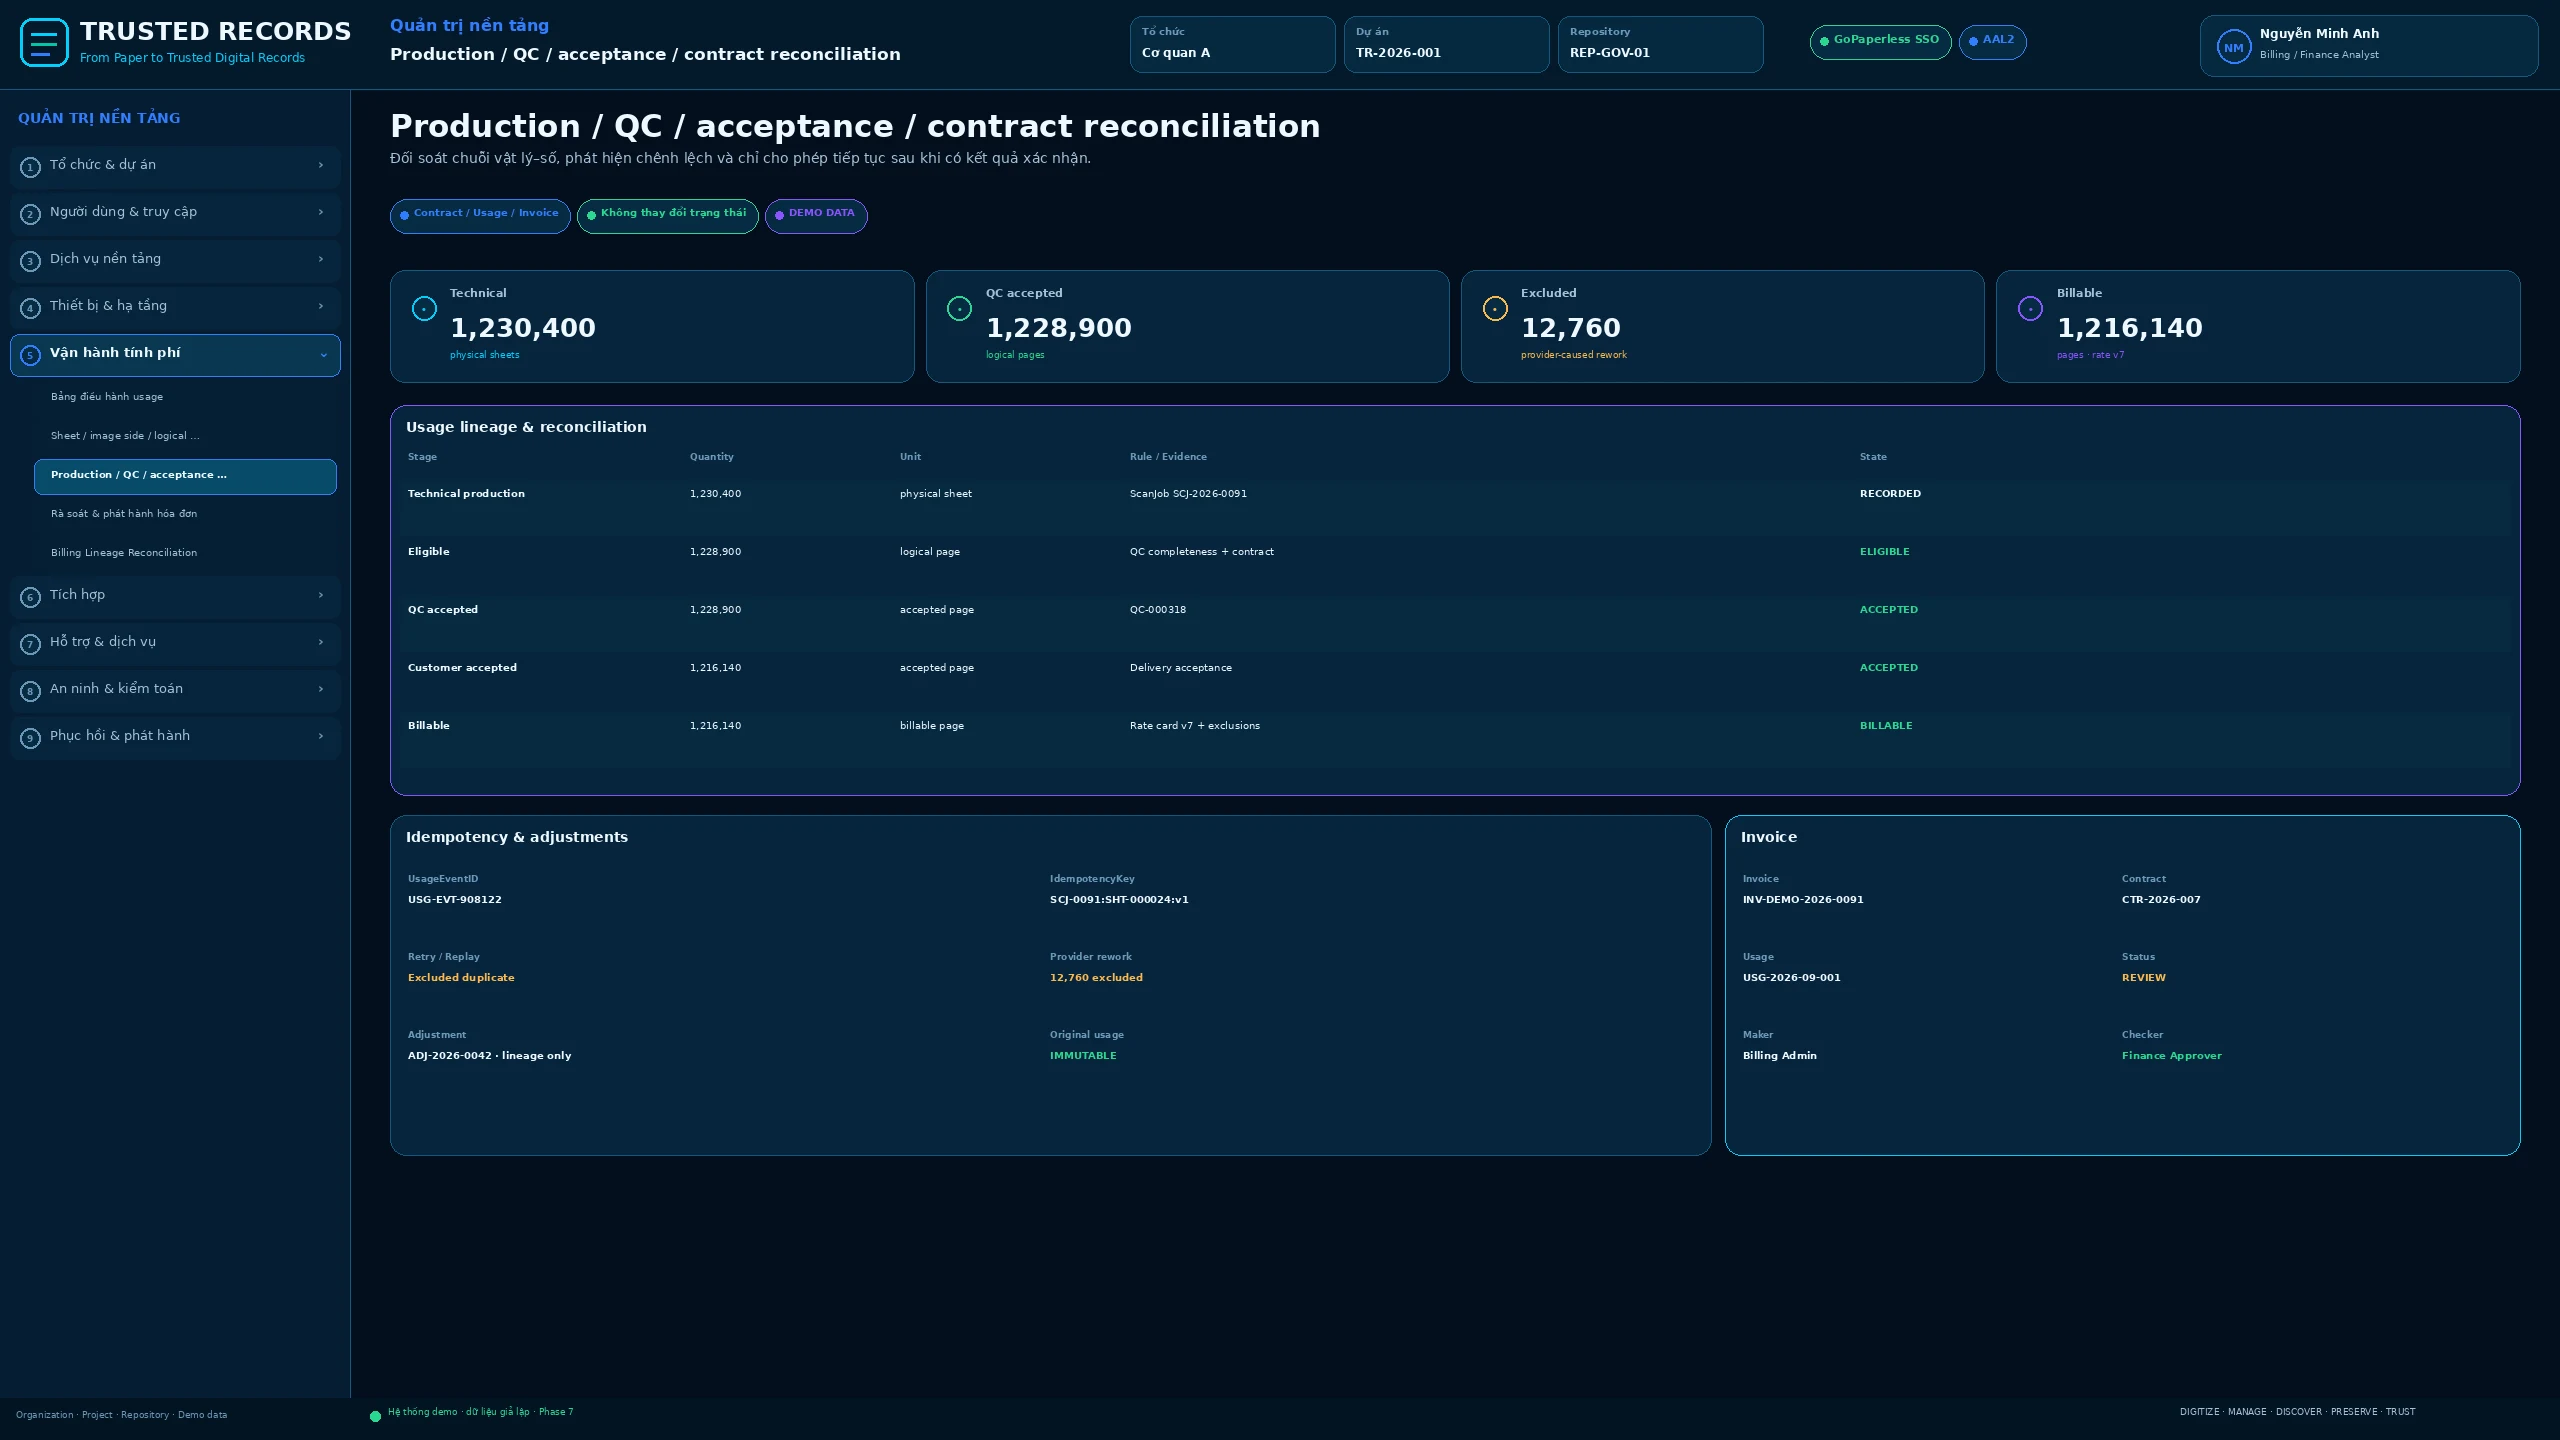Screen dimensions: 2560x1440
Task: Click the Excluded card circle icon
Action: click(x=1495, y=308)
